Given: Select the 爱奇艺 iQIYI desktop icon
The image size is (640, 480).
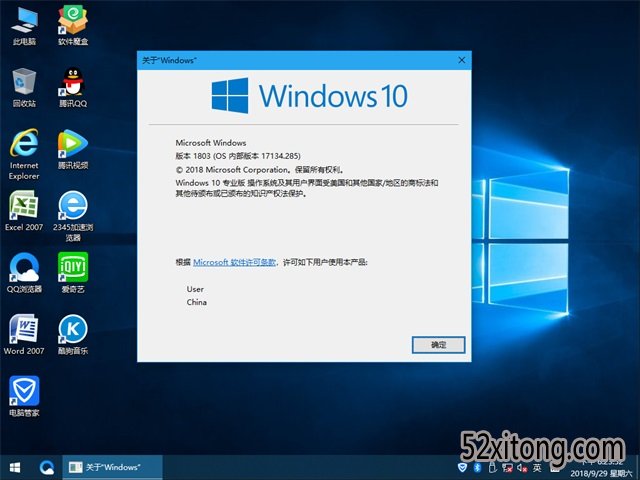Looking at the screenshot, I should (73, 273).
